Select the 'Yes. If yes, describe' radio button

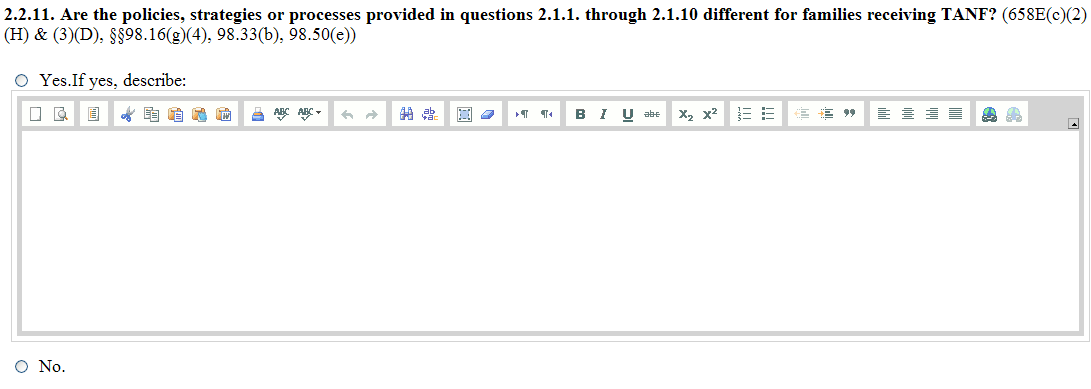point(22,81)
